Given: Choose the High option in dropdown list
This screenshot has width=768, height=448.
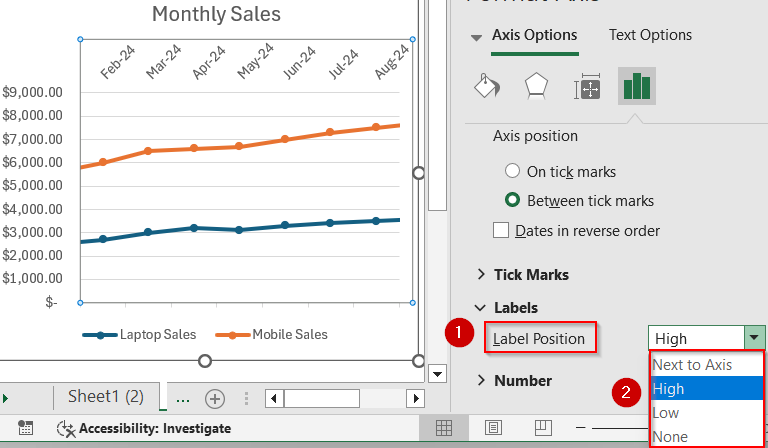Looking at the screenshot, I should point(706,389).
